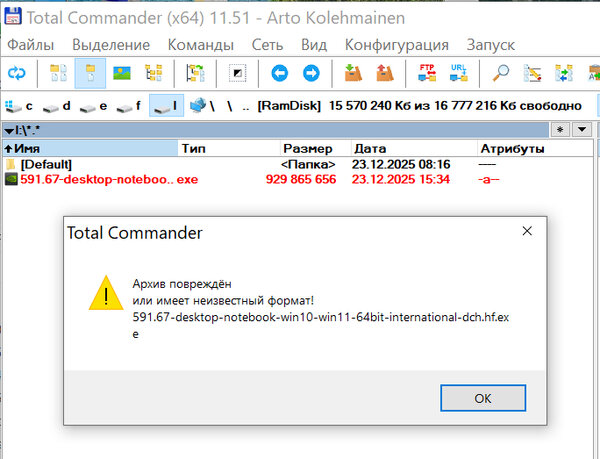
Task: Click OK in the error dialog
Action: (483, 398)
